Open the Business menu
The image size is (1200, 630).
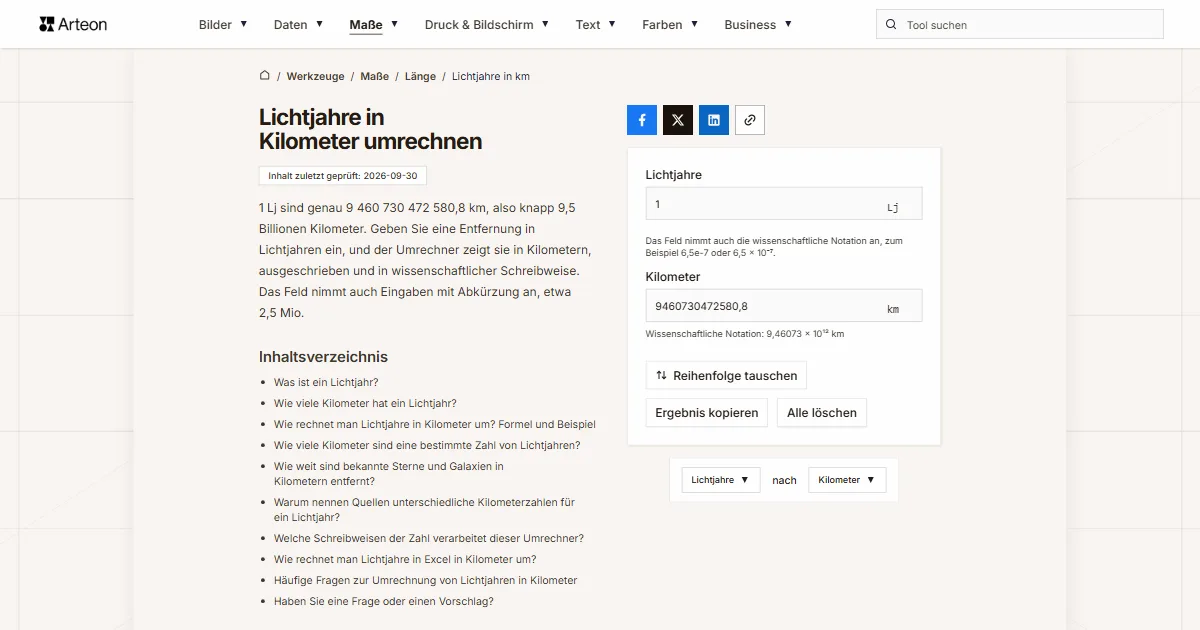(758, 25)
